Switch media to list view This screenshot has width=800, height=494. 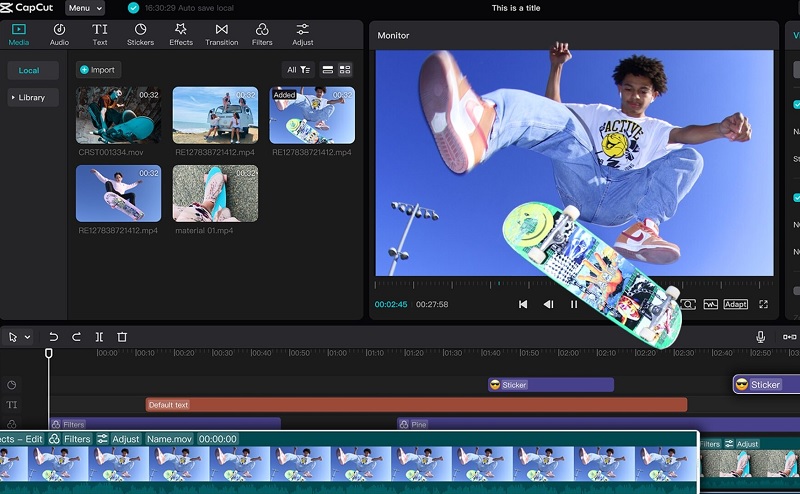328,70
